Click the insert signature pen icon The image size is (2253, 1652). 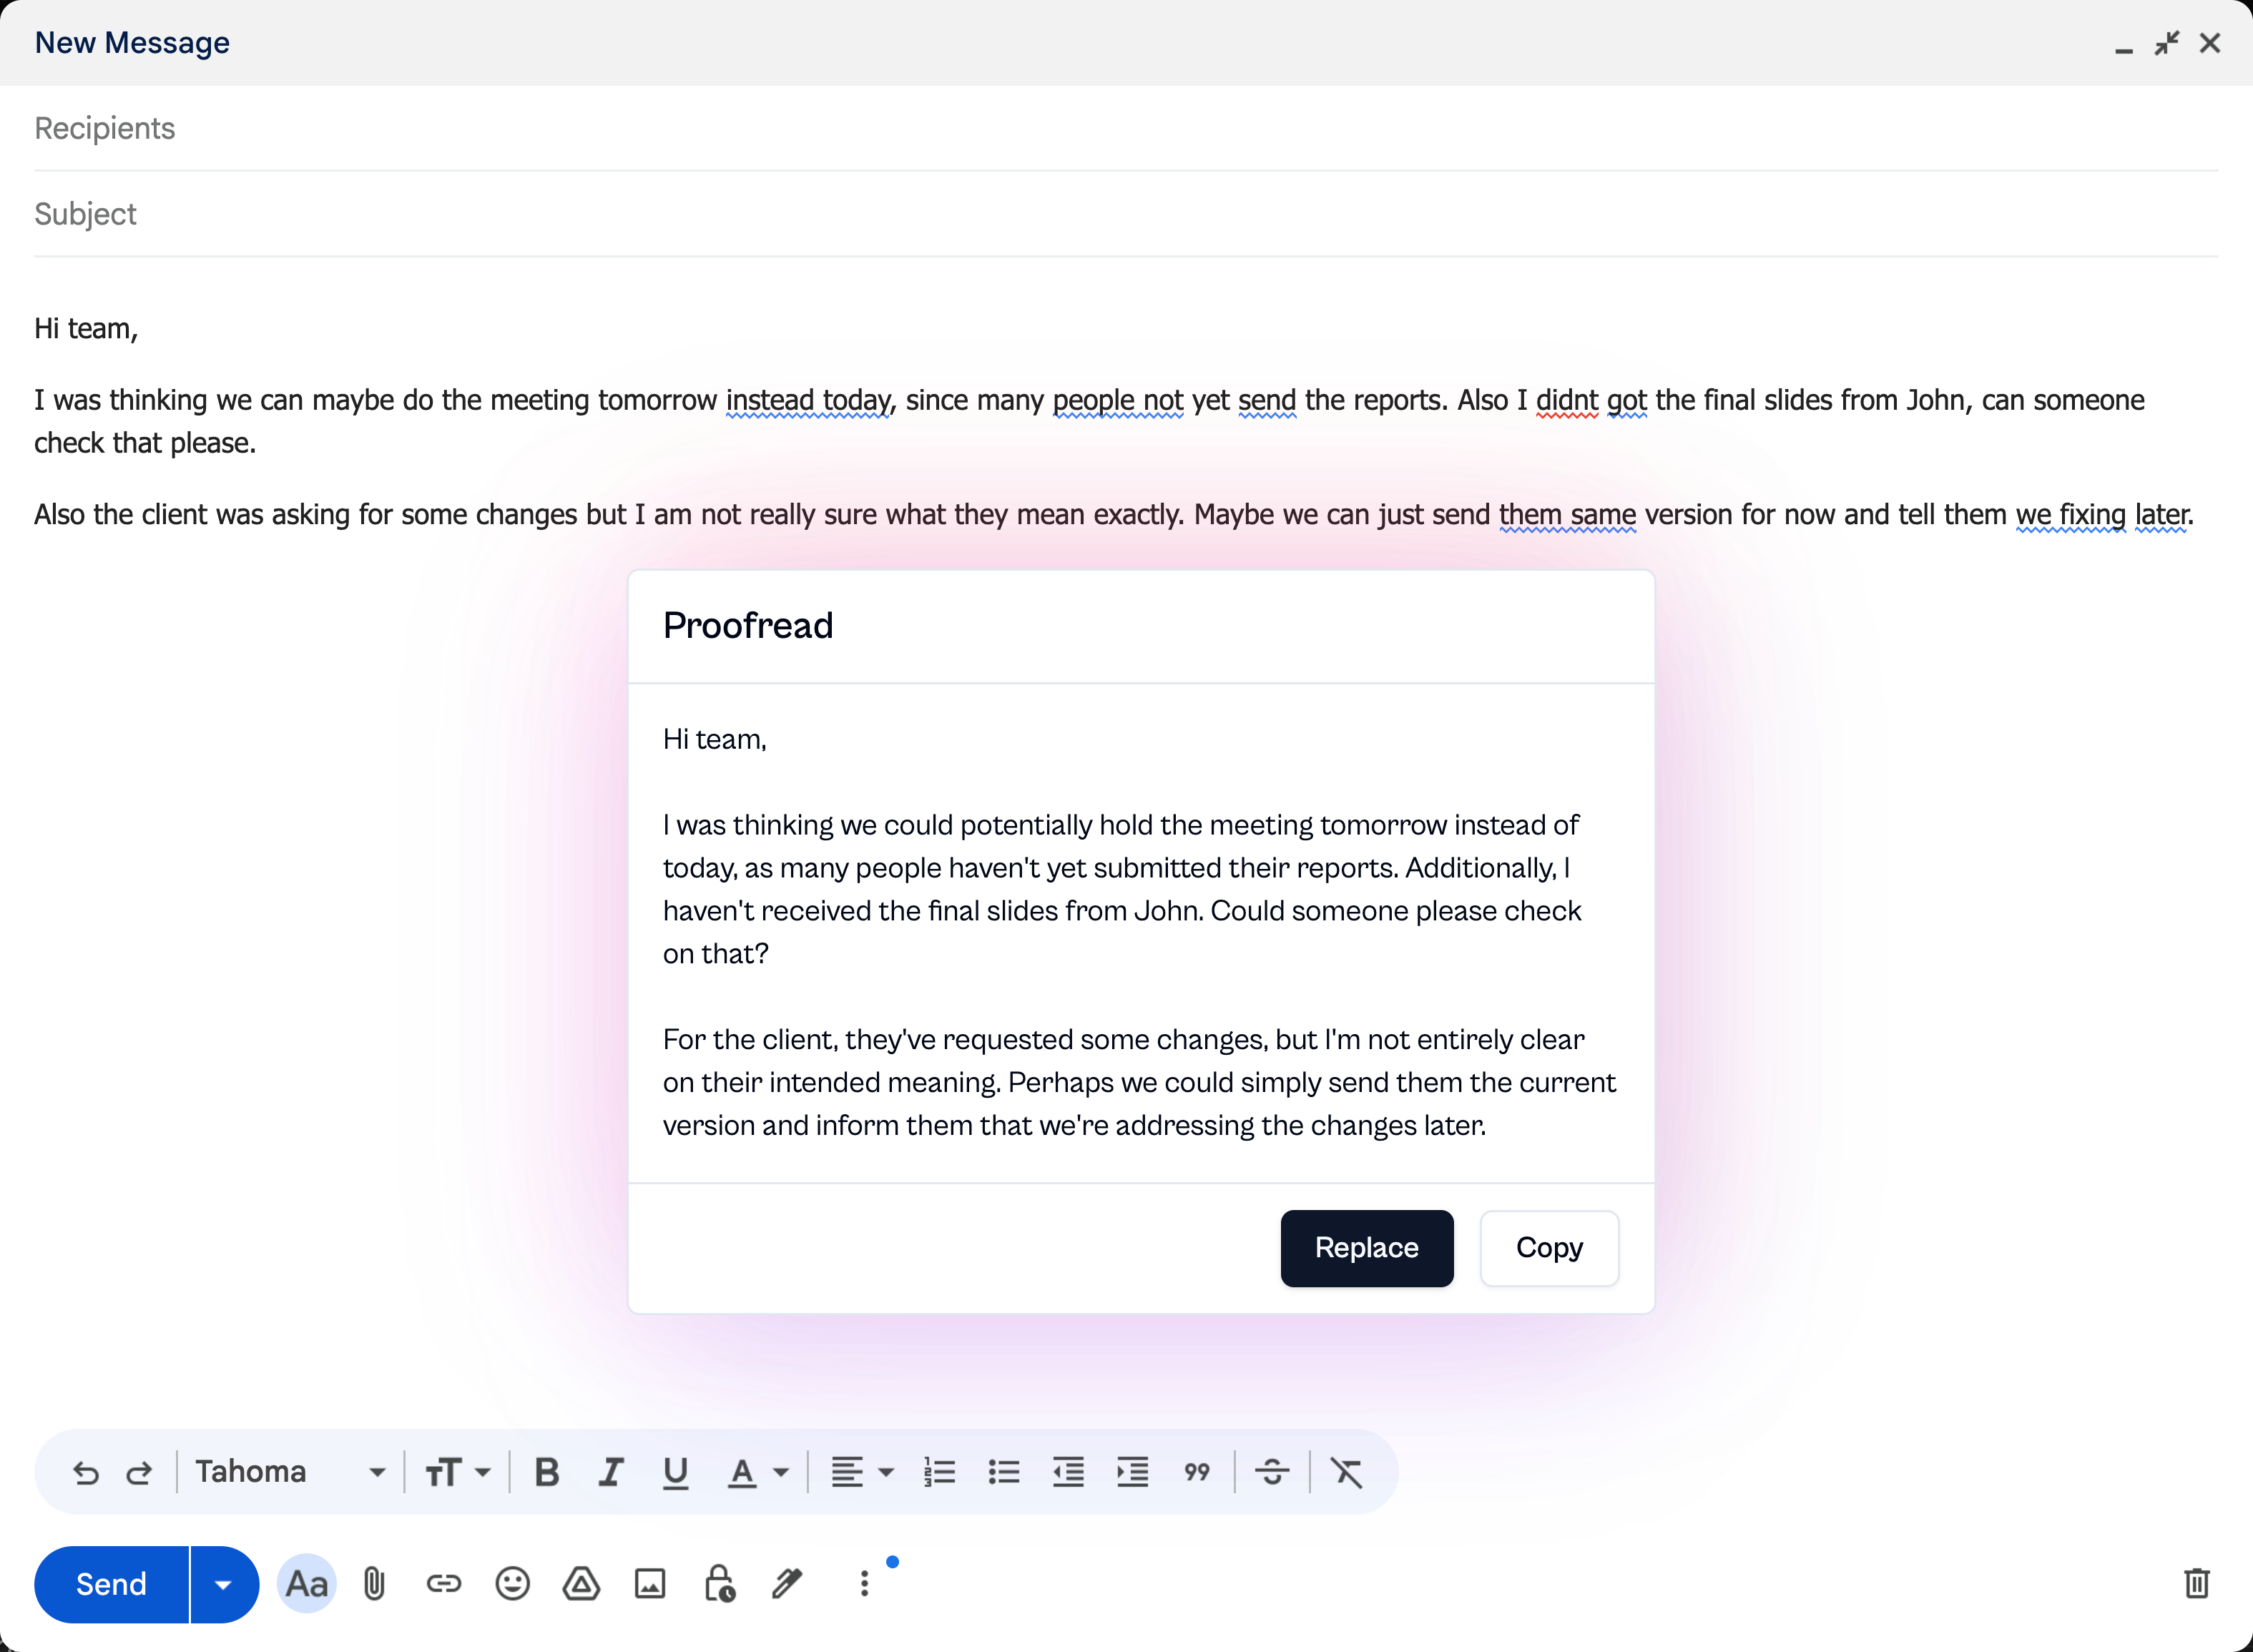787,1584
